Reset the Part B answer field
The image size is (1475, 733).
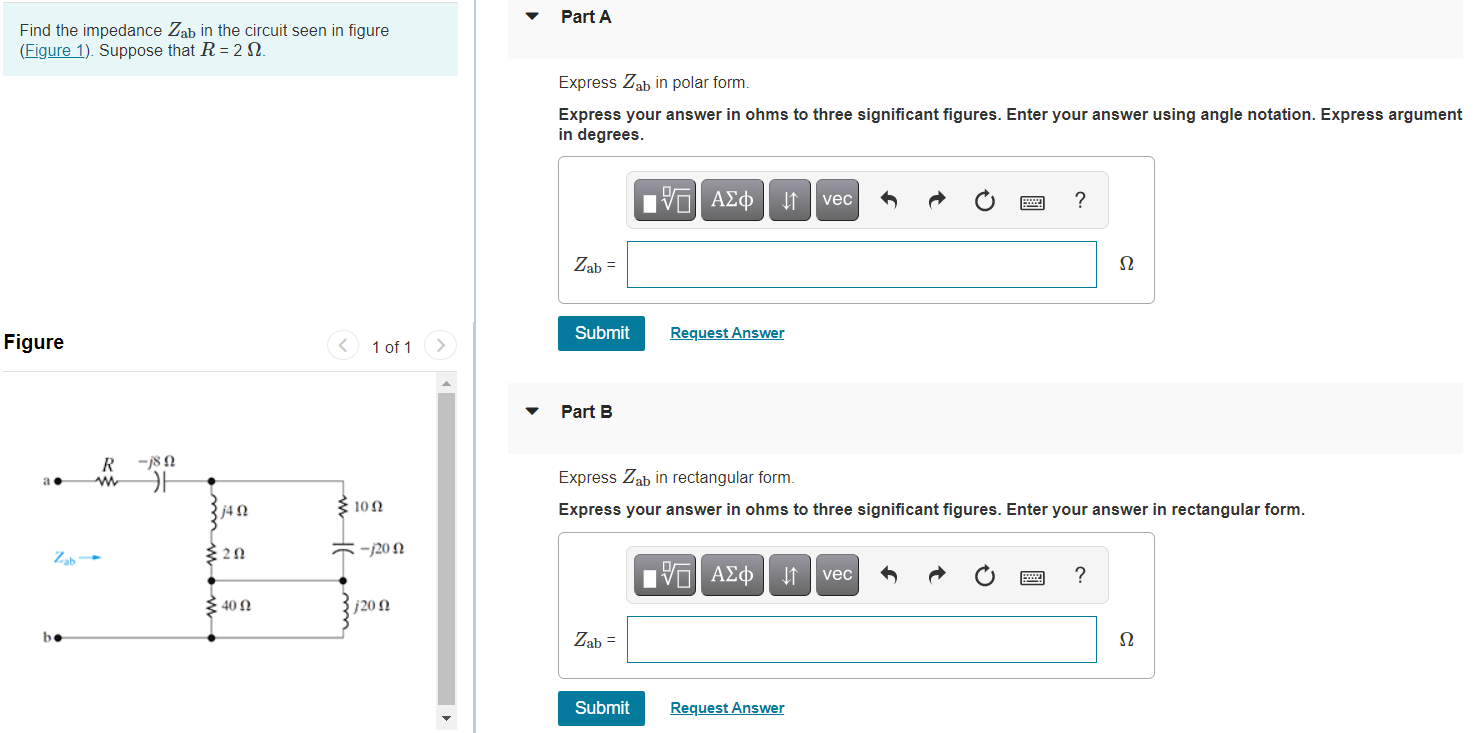tap(985, 576)
